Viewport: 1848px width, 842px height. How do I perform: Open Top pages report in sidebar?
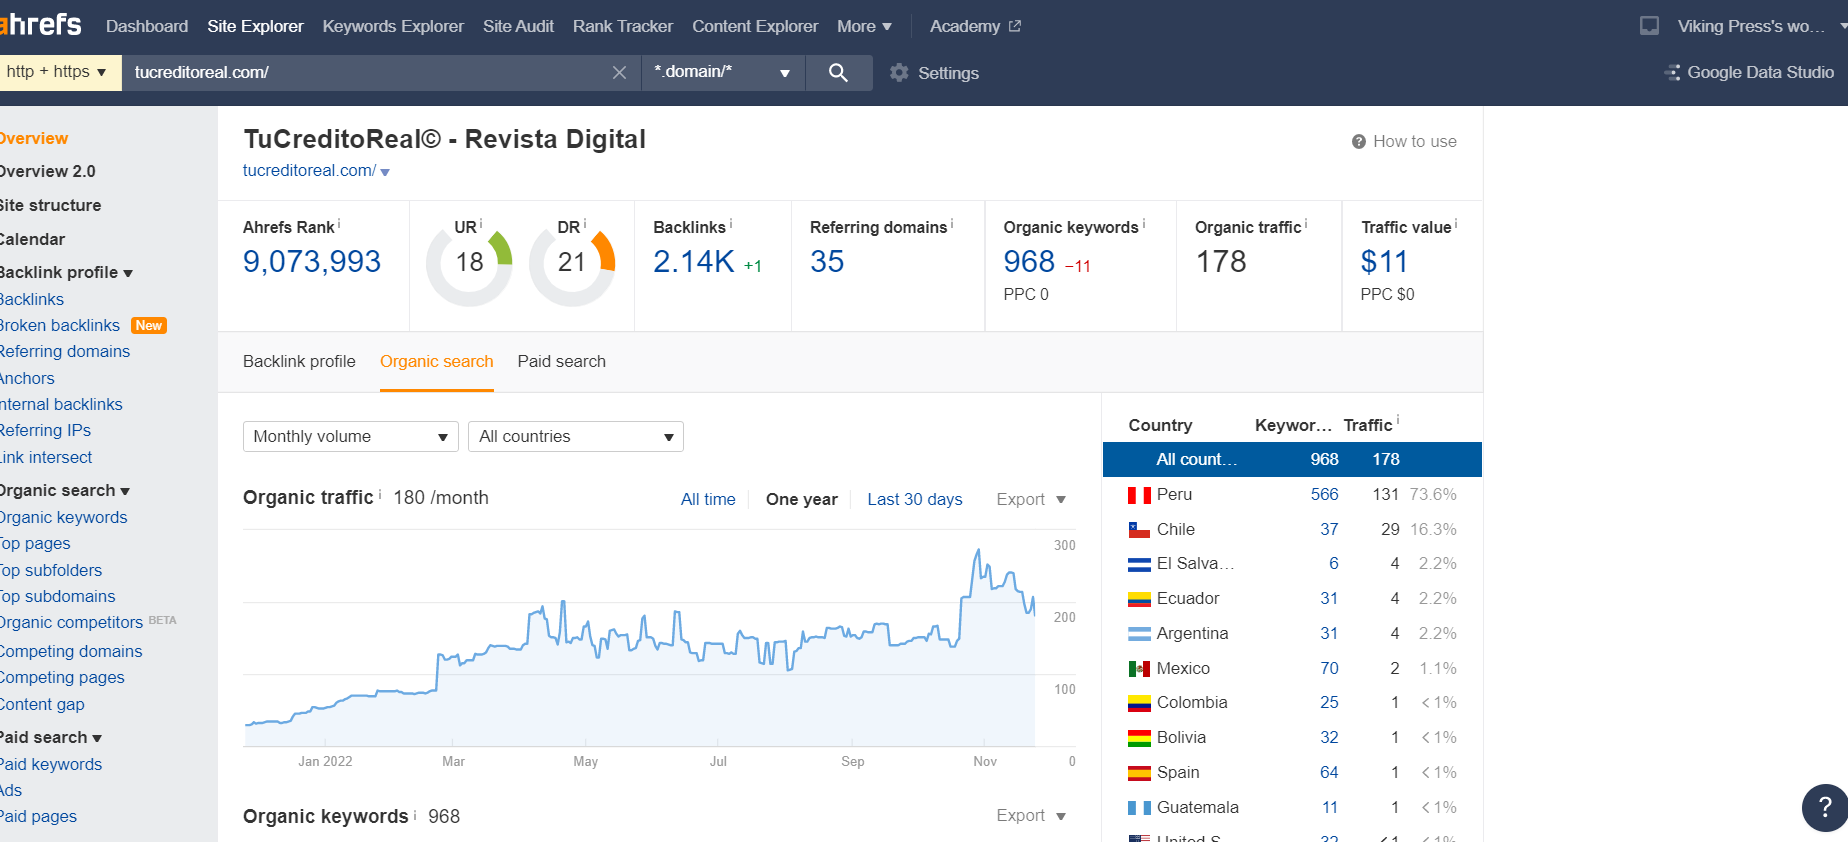coord(35,543)
